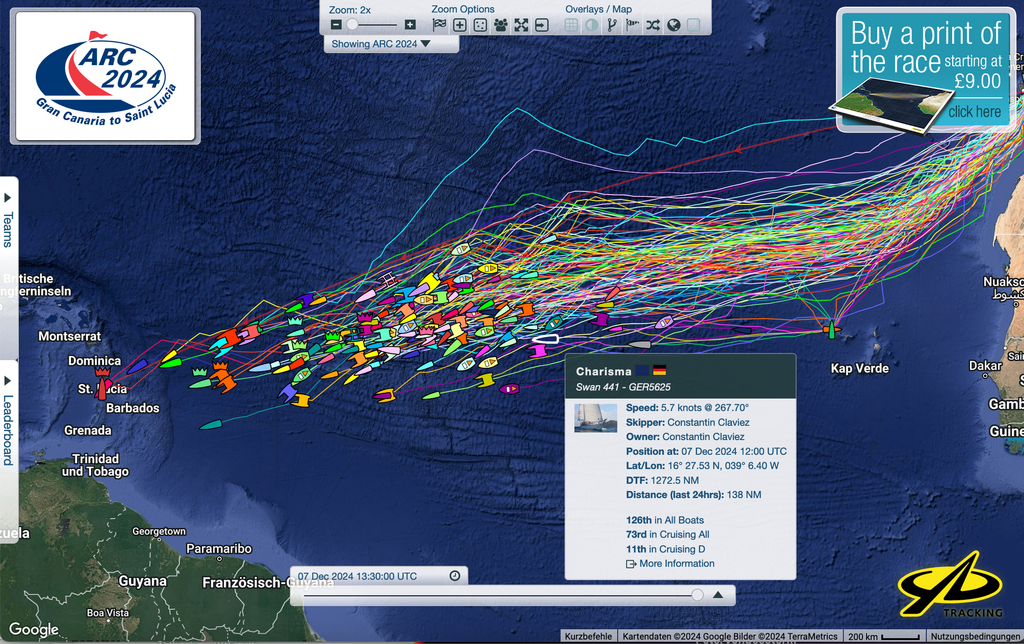Click the globe map type icon
This screenshot has width=1024, height=644.
673,25
